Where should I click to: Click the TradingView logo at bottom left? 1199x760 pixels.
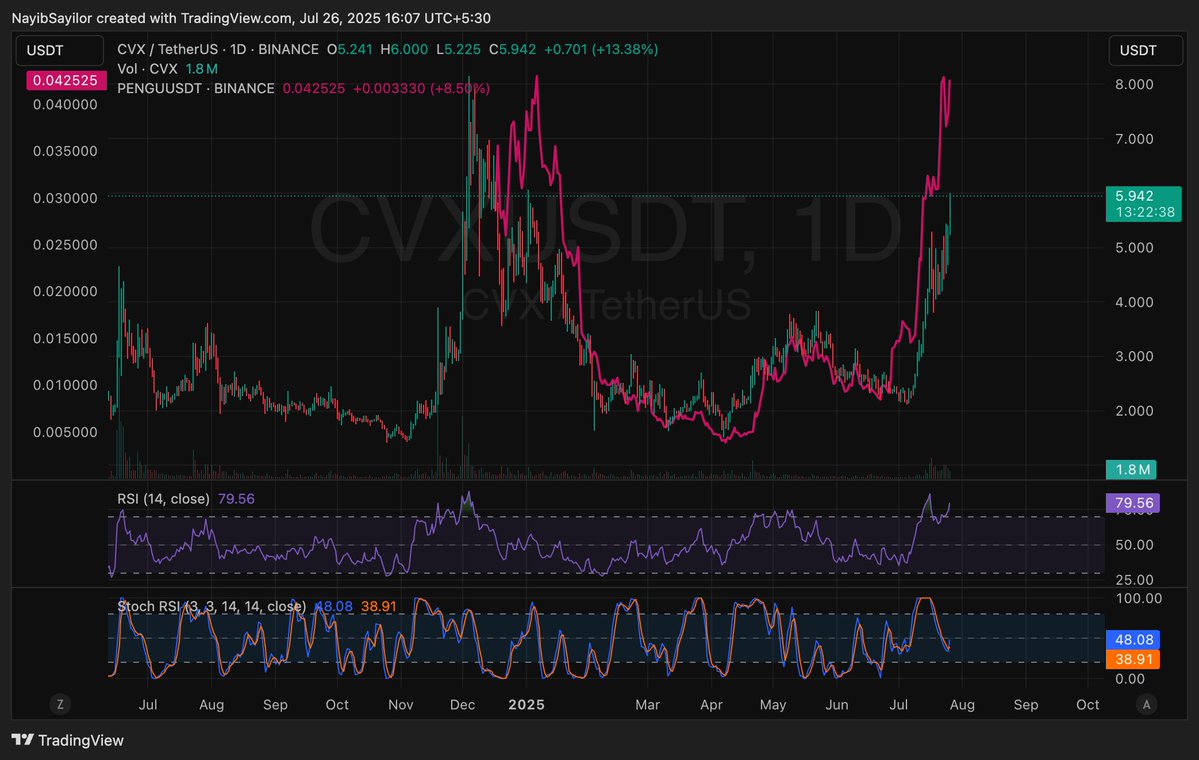point(67,740)
